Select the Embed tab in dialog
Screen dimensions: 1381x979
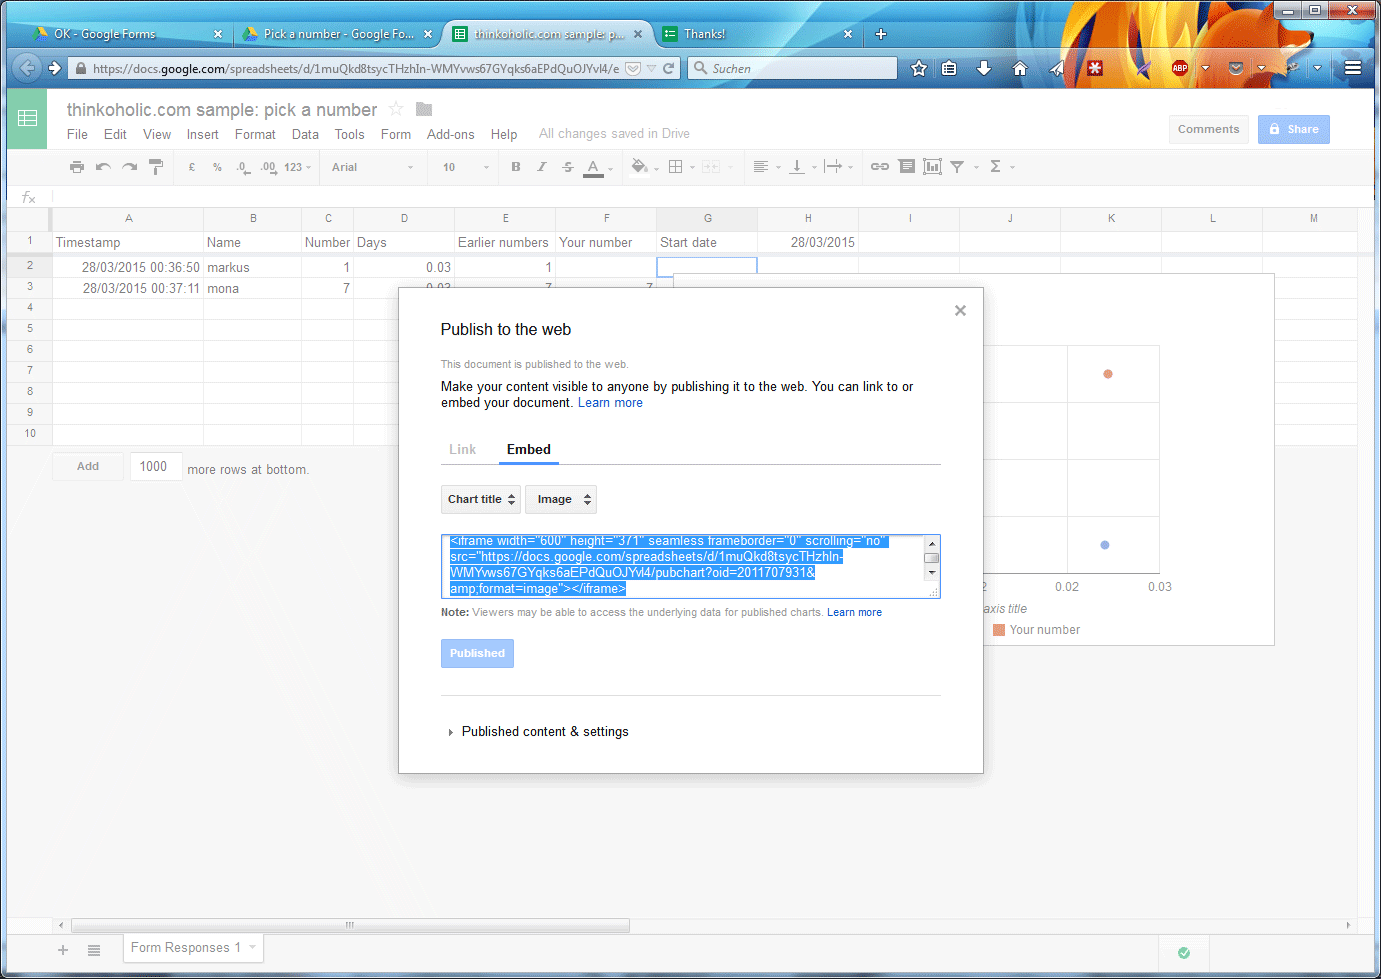pyautogui.click(x=528, y=449)
